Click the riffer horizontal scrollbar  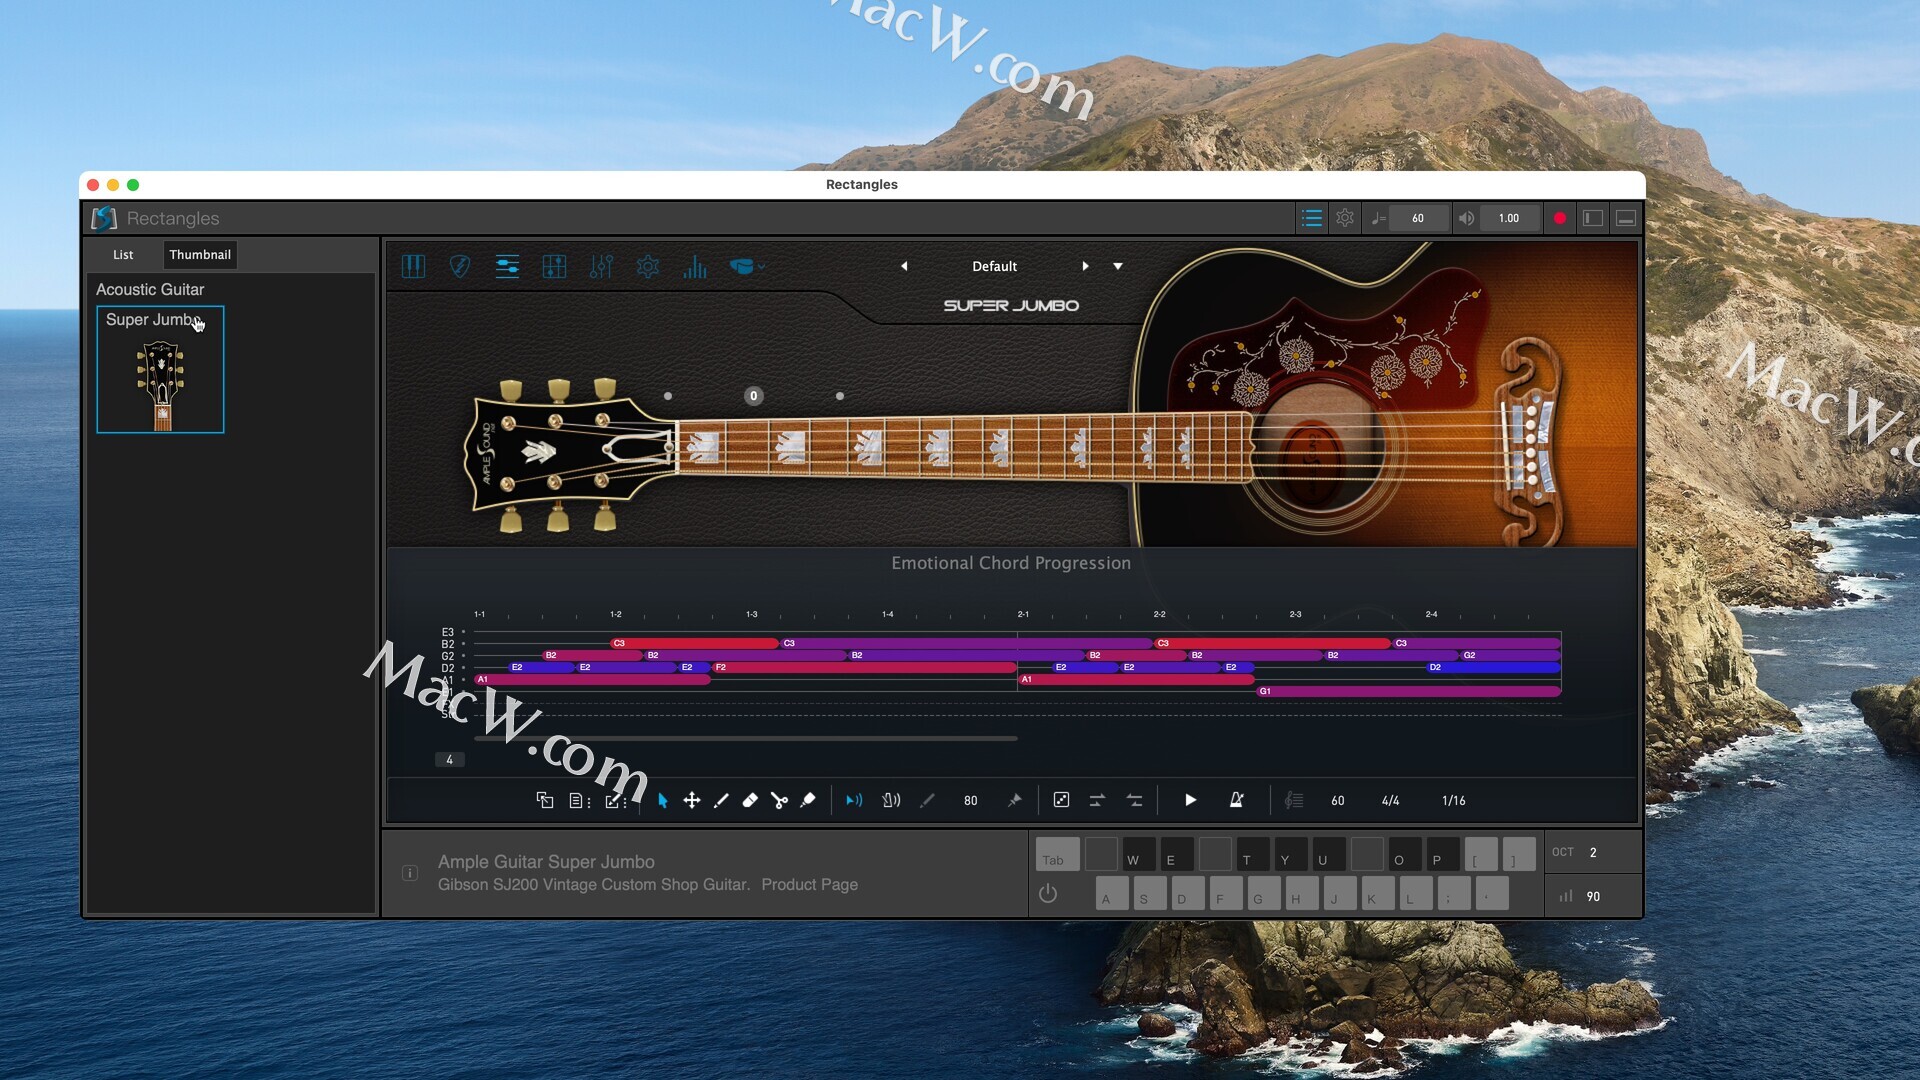[746, 738]
